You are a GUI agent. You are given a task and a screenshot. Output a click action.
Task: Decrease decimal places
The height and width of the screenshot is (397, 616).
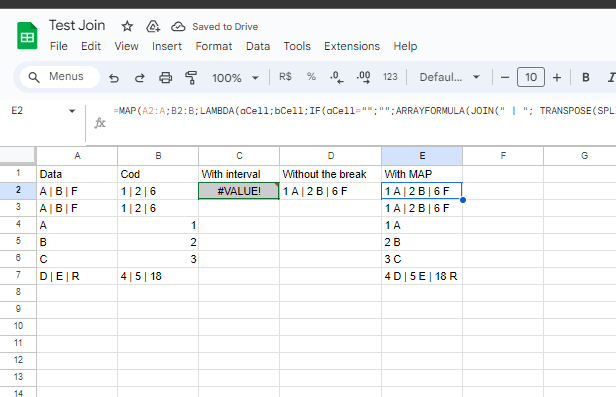point(337,77)
